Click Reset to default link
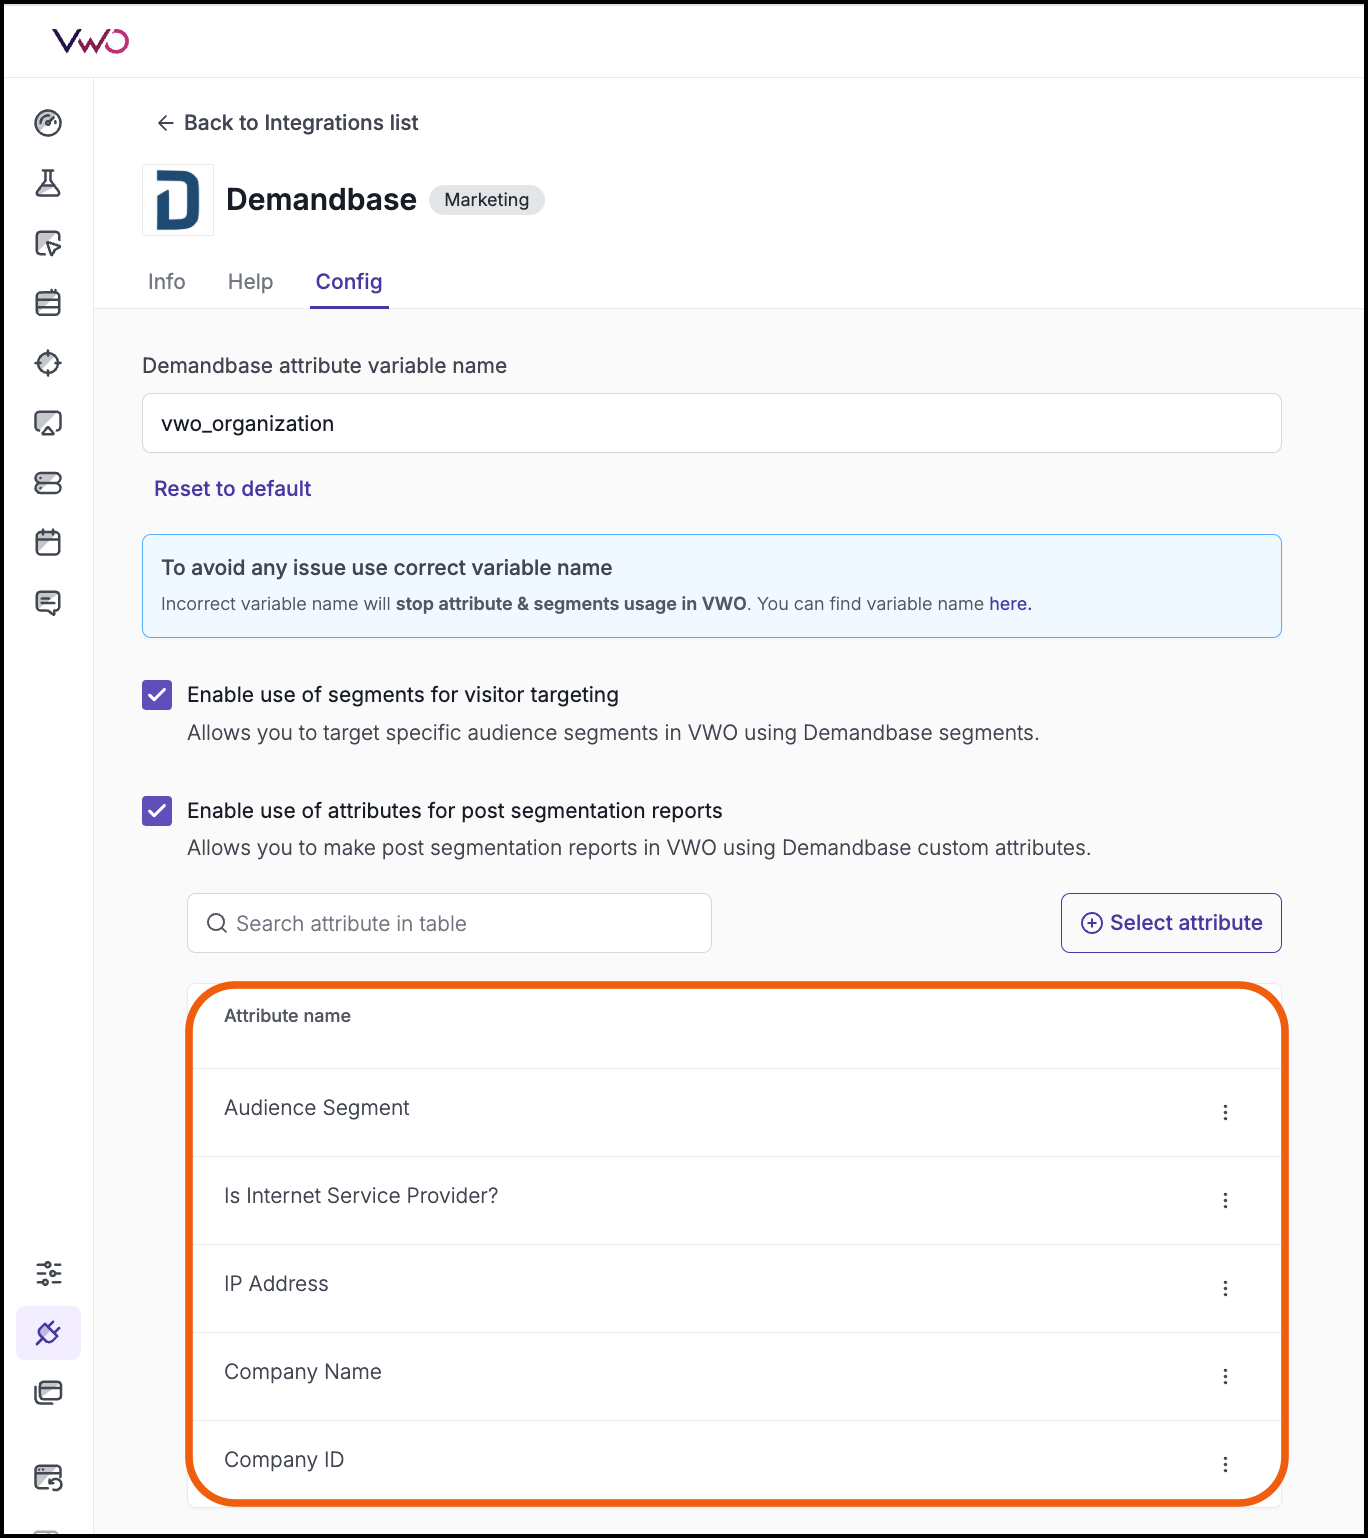 [232, 489]
